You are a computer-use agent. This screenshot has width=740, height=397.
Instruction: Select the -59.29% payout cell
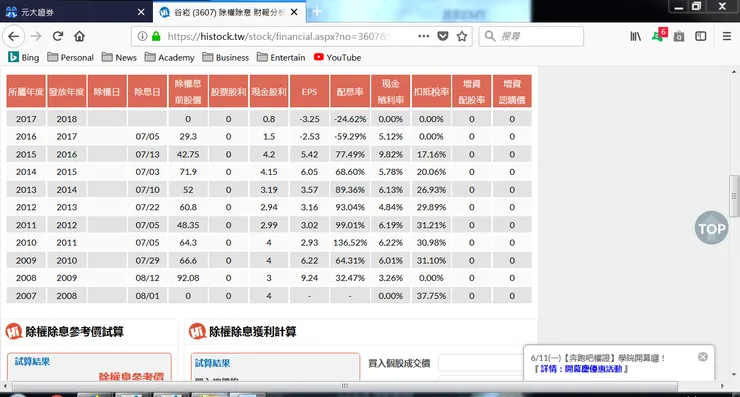pos(350,136)
